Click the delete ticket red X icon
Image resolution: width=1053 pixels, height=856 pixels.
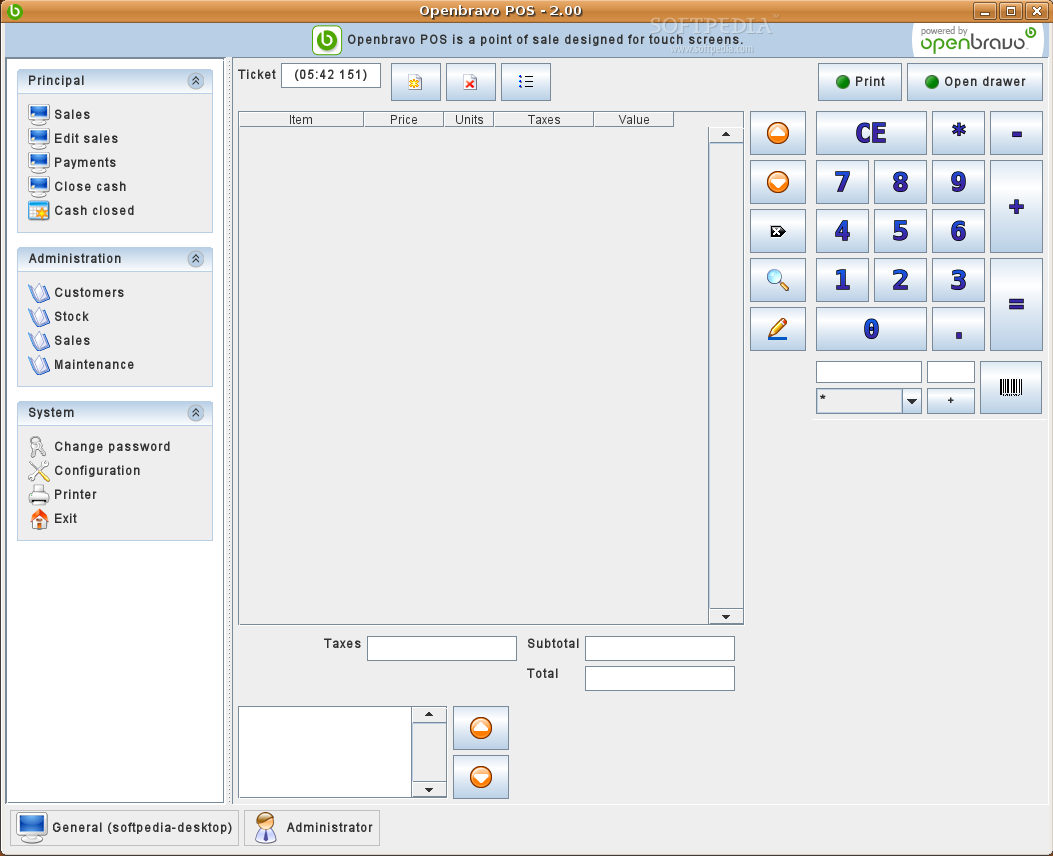(470, 82)
